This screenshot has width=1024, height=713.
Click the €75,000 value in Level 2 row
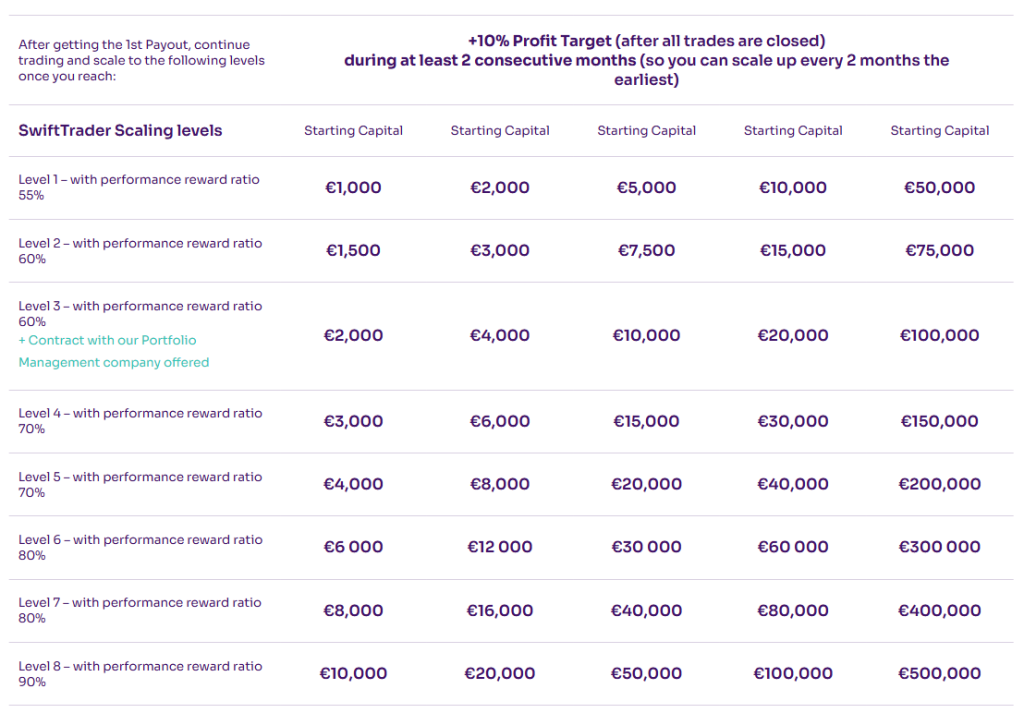pos(940,251)
